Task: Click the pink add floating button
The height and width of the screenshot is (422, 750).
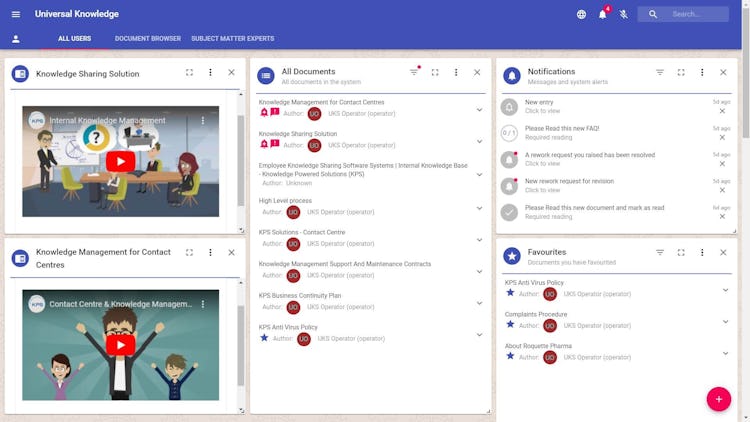Action: [718, 399]
